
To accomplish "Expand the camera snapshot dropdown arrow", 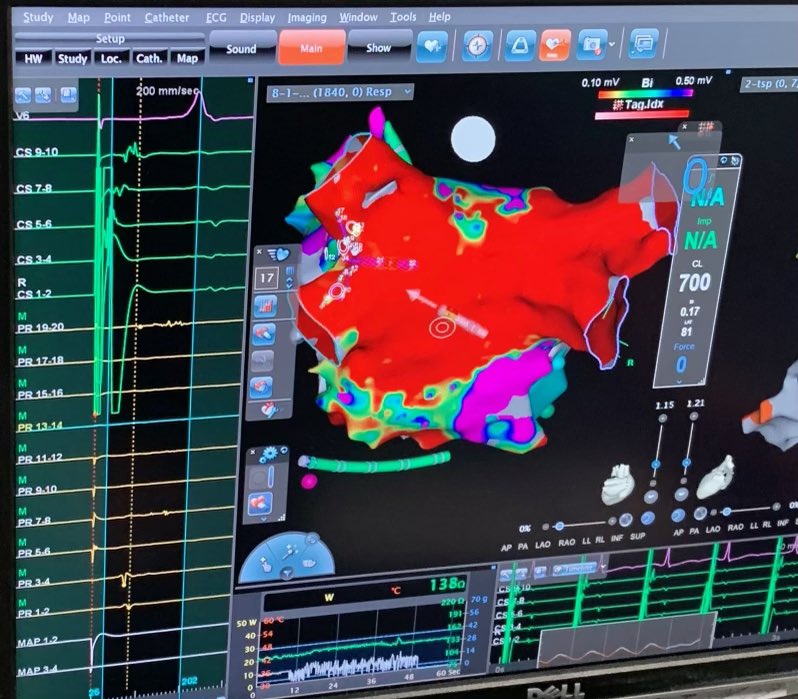I will 612,44.
